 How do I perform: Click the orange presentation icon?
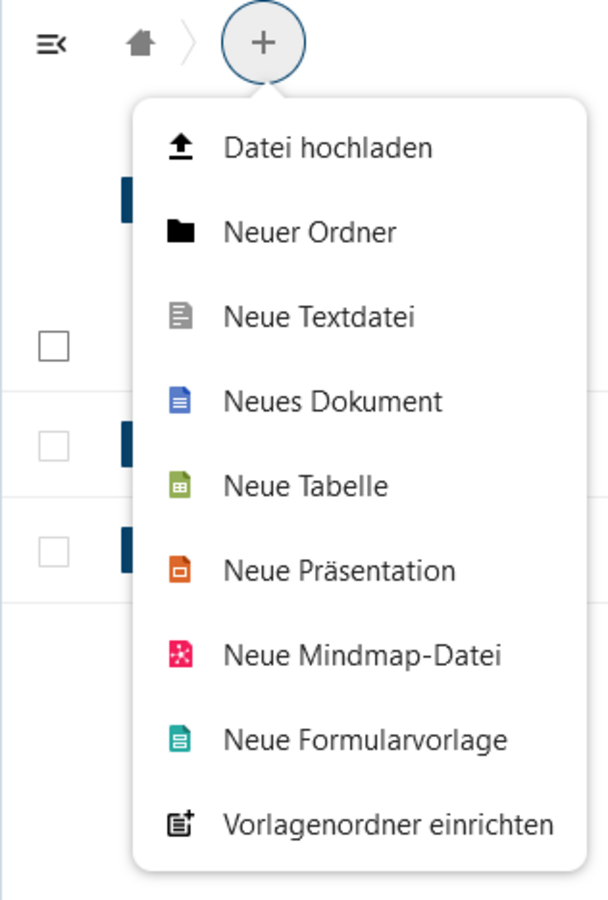coord(180,569)
